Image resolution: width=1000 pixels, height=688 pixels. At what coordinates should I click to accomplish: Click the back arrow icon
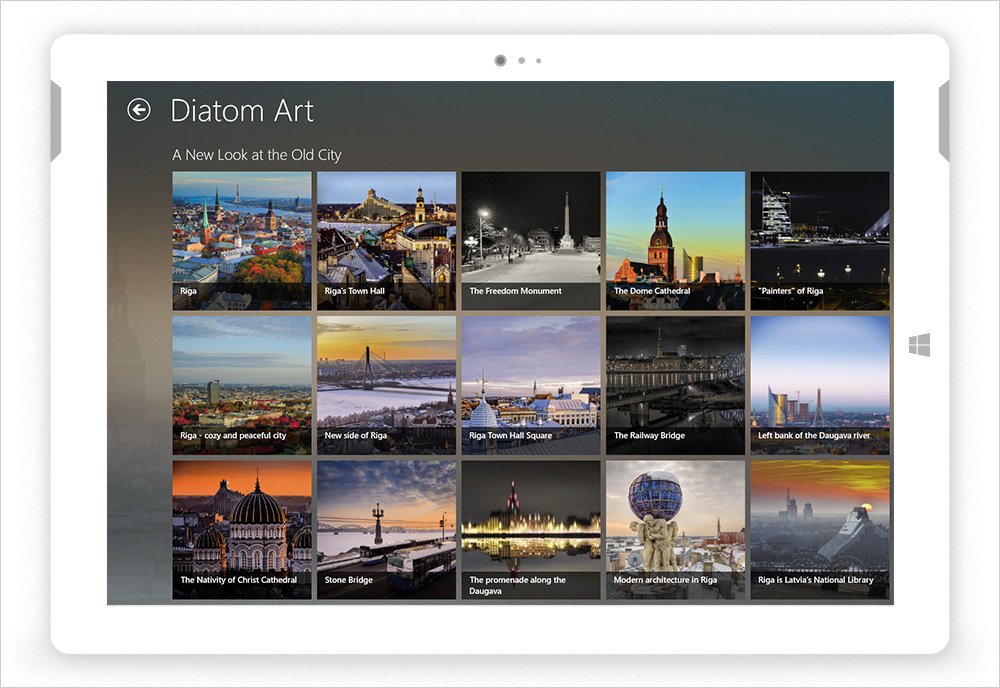point(139,110)
